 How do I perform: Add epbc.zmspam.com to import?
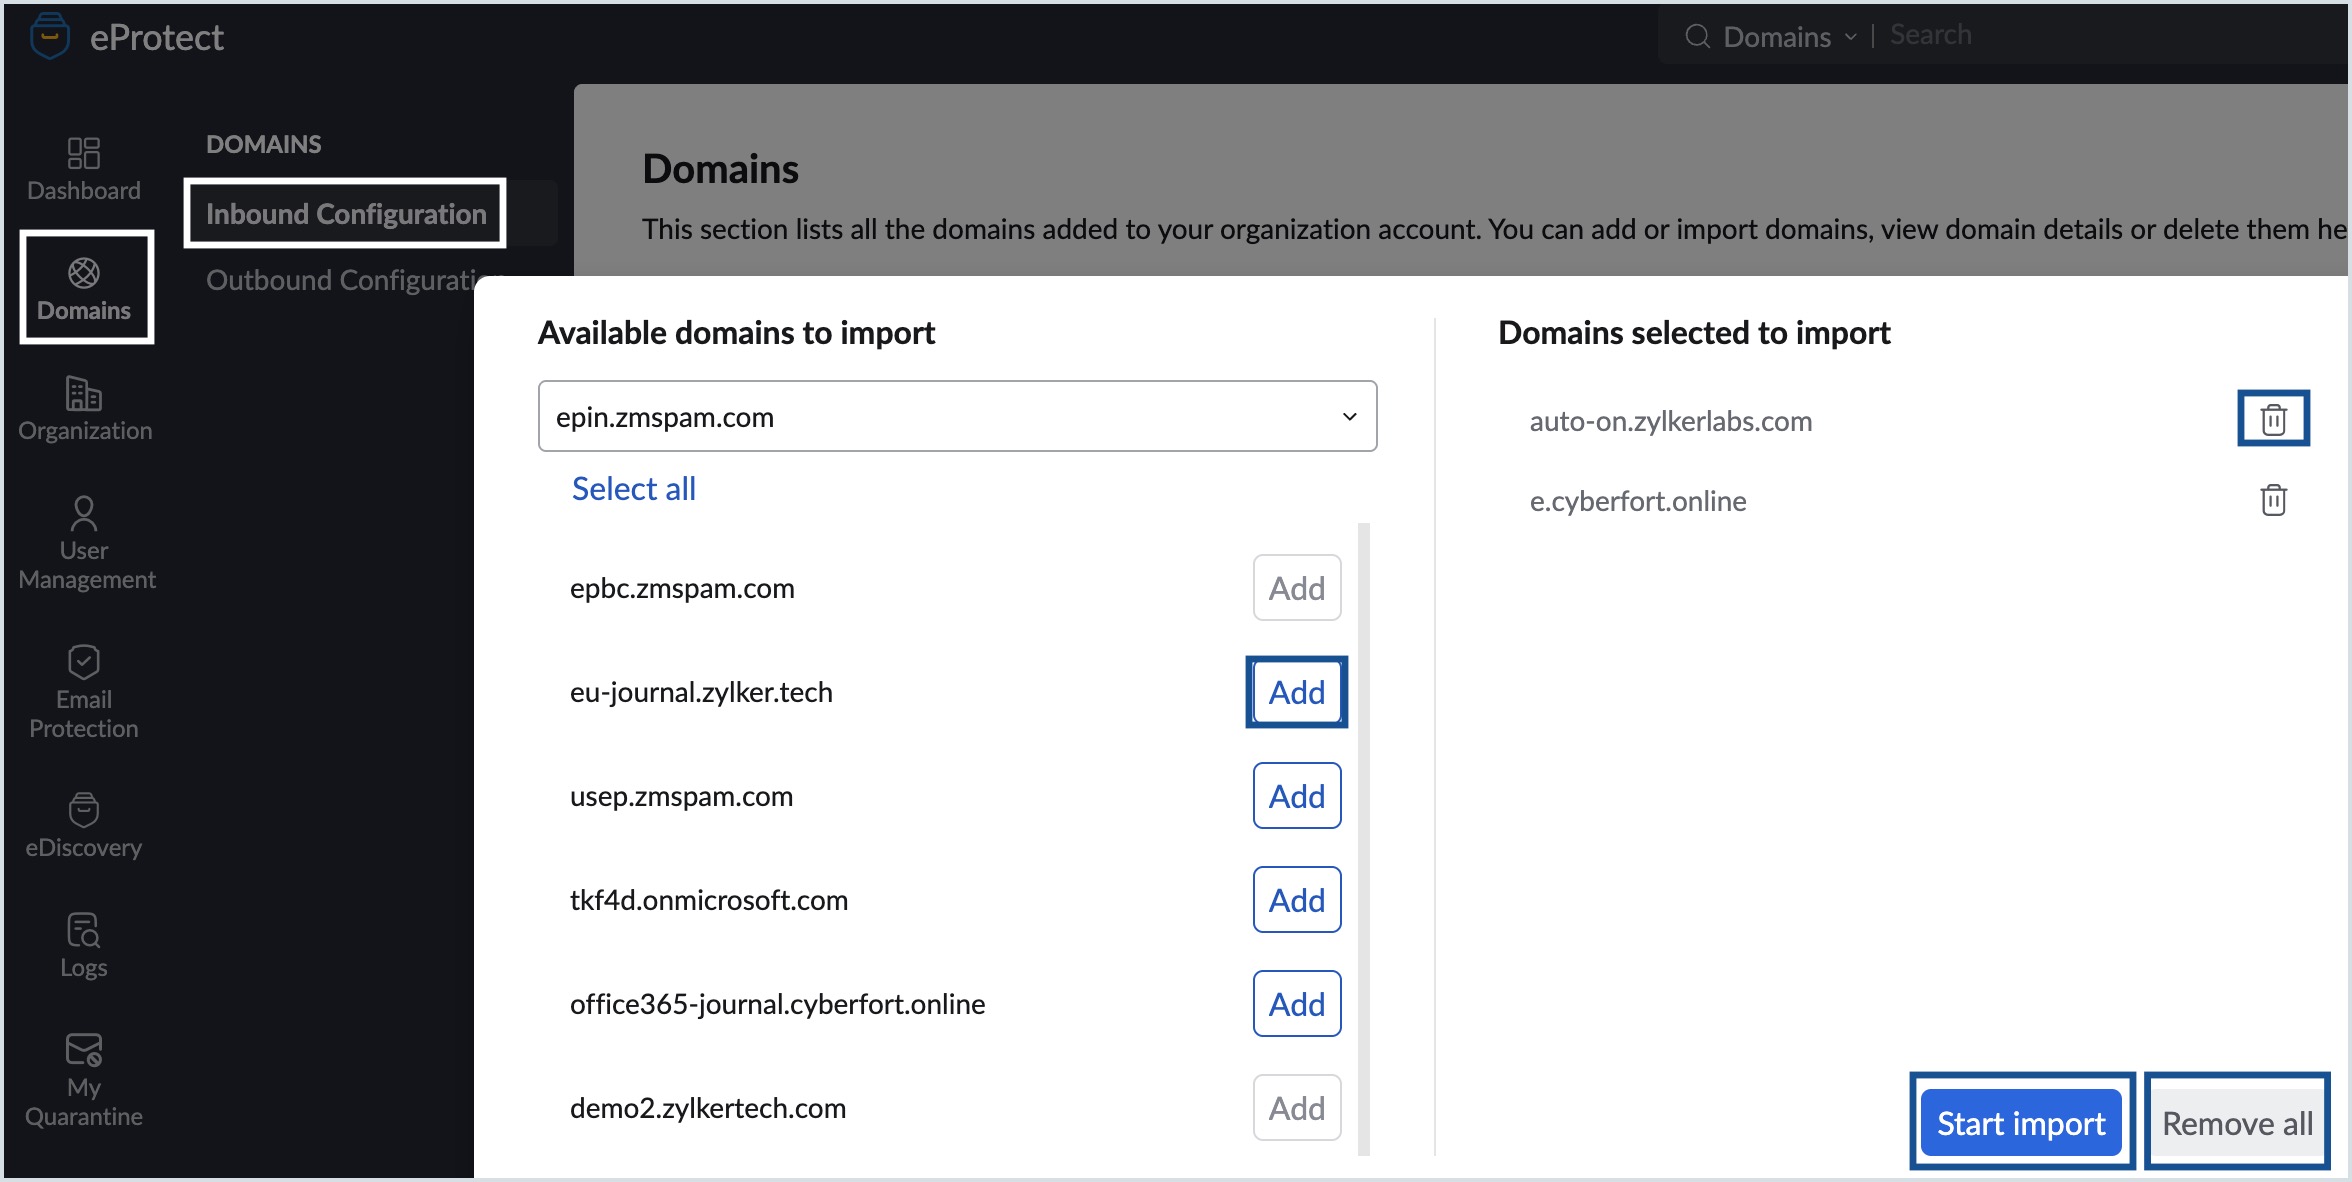tap(1297, 588)
